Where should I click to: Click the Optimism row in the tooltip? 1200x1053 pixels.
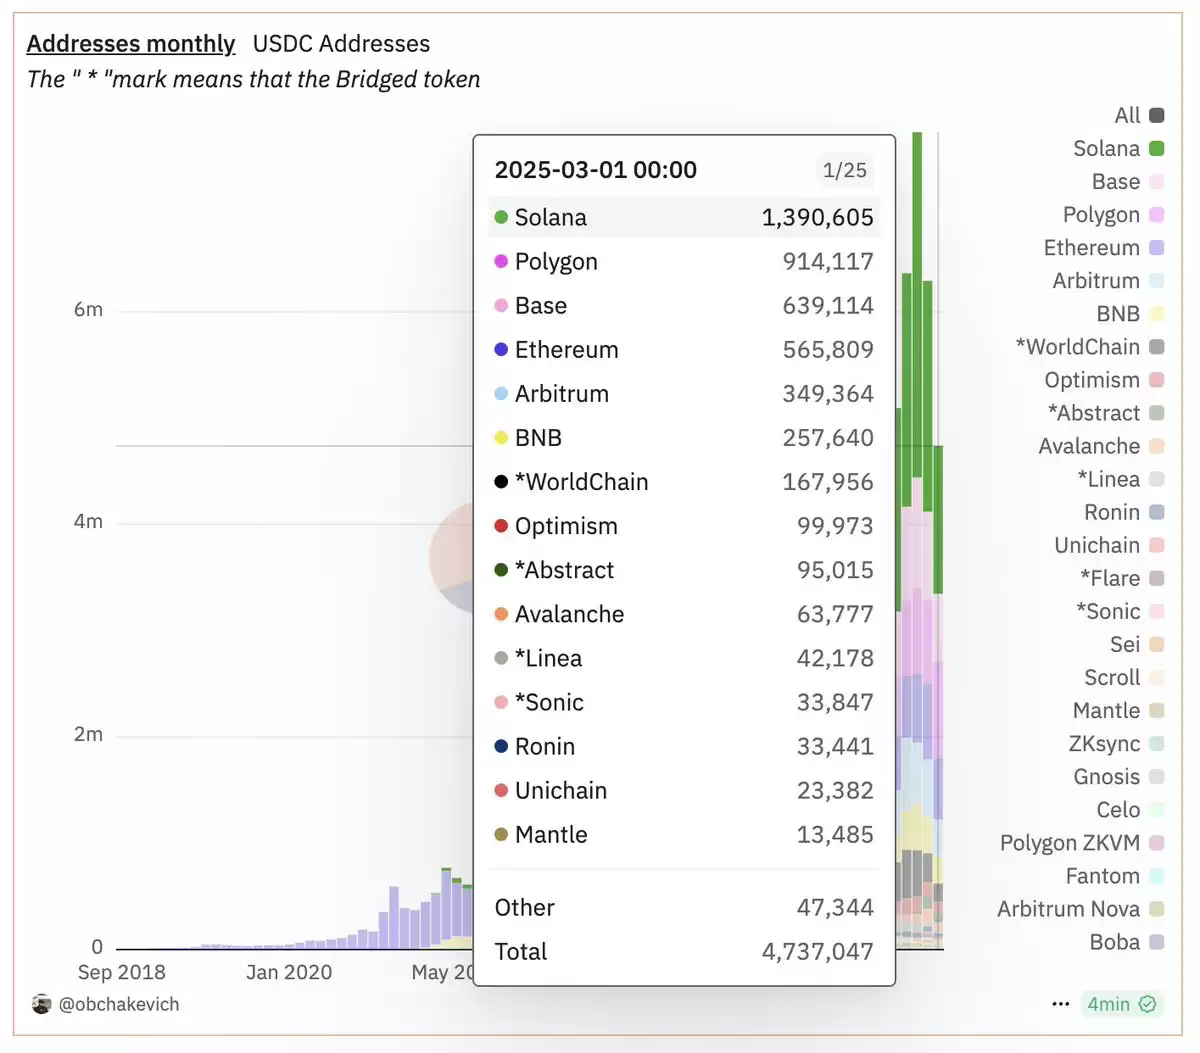tap(684, 525)
